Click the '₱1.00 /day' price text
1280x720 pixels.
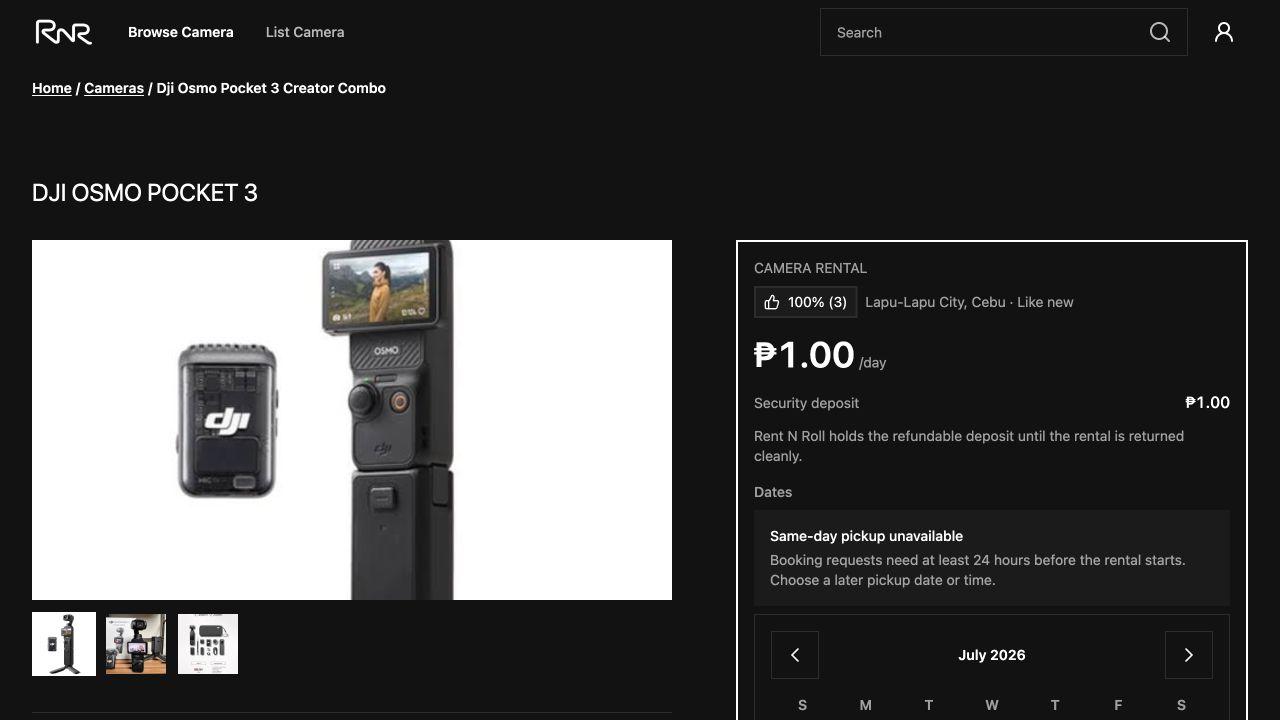pos(820,355)
